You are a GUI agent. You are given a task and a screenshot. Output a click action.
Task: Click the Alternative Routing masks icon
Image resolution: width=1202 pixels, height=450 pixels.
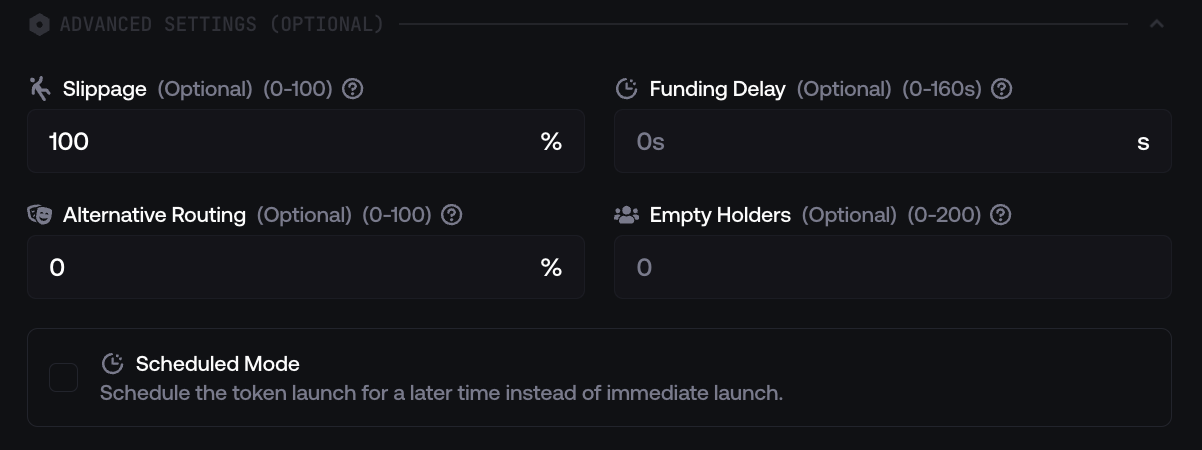40,215
